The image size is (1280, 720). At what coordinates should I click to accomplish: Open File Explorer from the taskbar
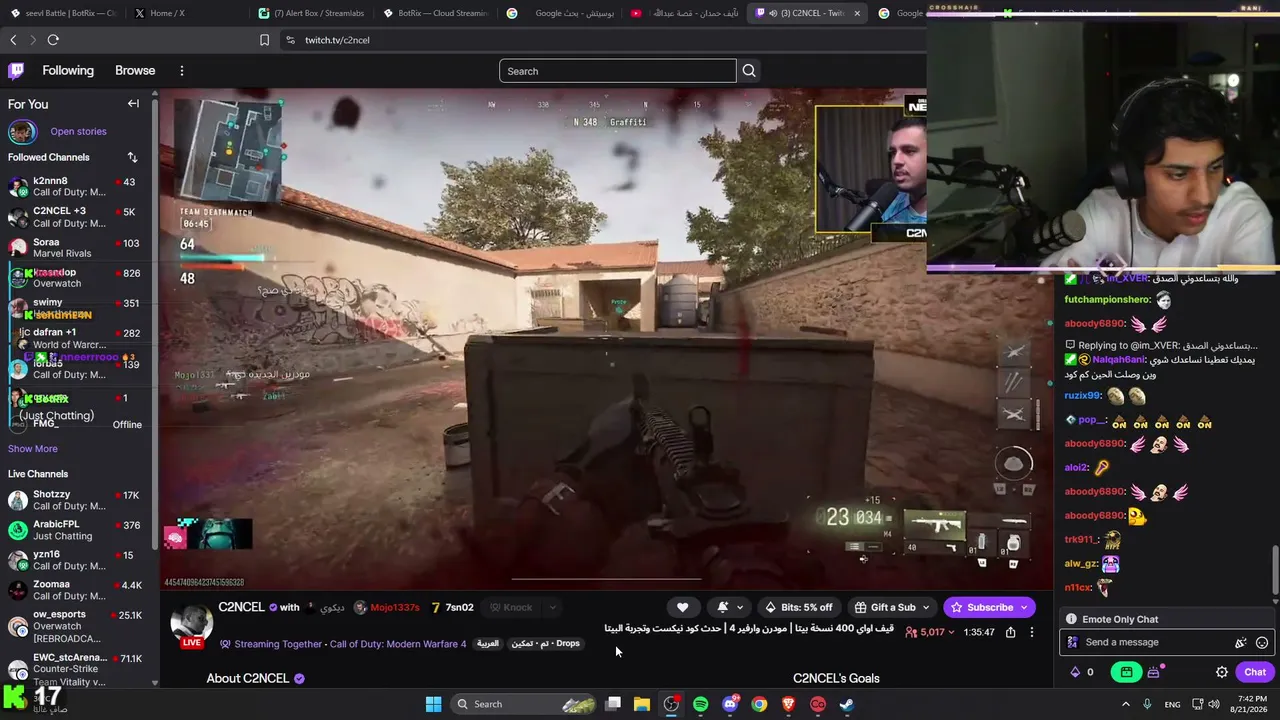point(642,704)
